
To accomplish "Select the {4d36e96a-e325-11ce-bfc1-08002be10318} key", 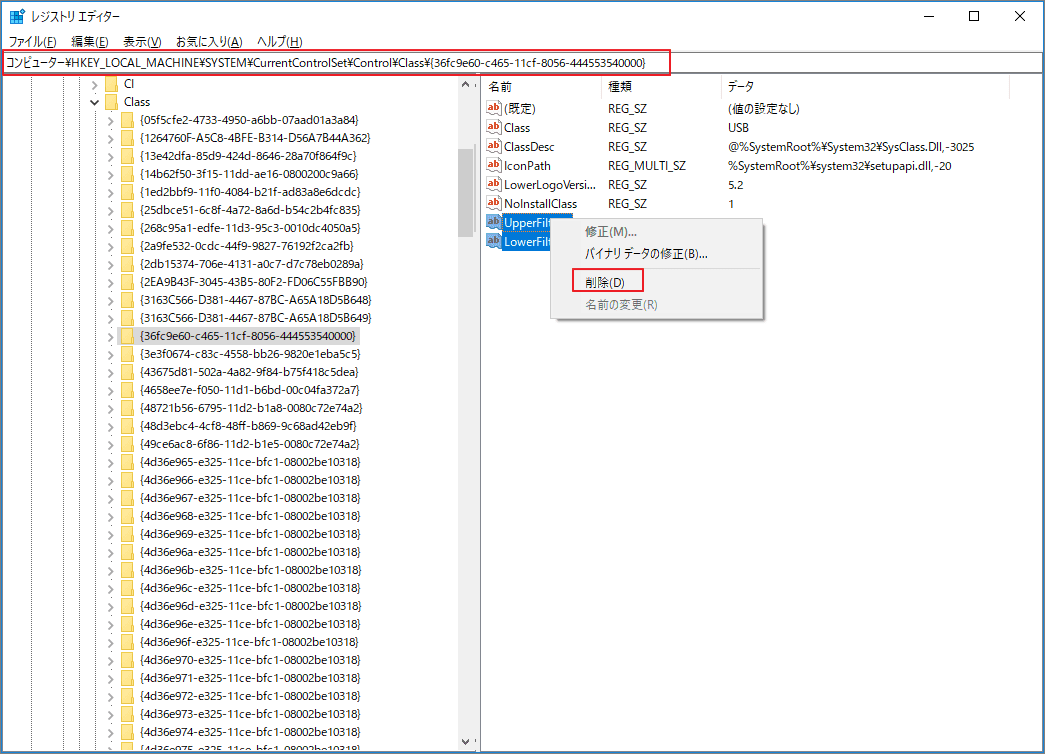I will (x=250, y=552).
